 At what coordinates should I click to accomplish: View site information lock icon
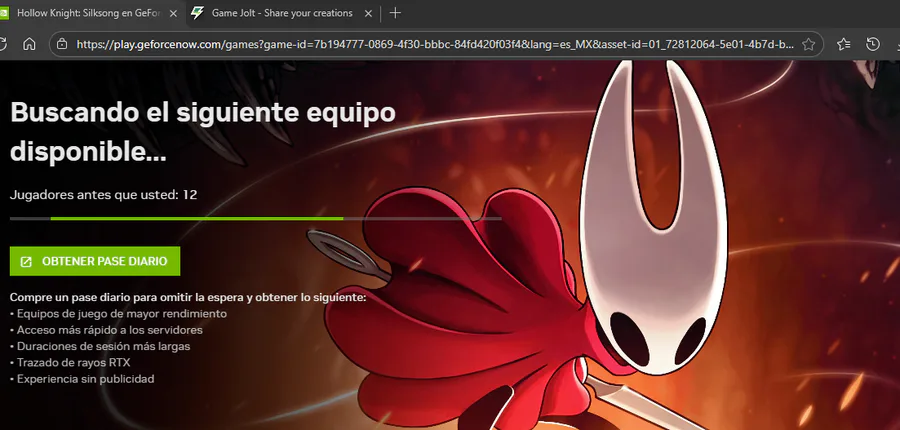(62, 45)
